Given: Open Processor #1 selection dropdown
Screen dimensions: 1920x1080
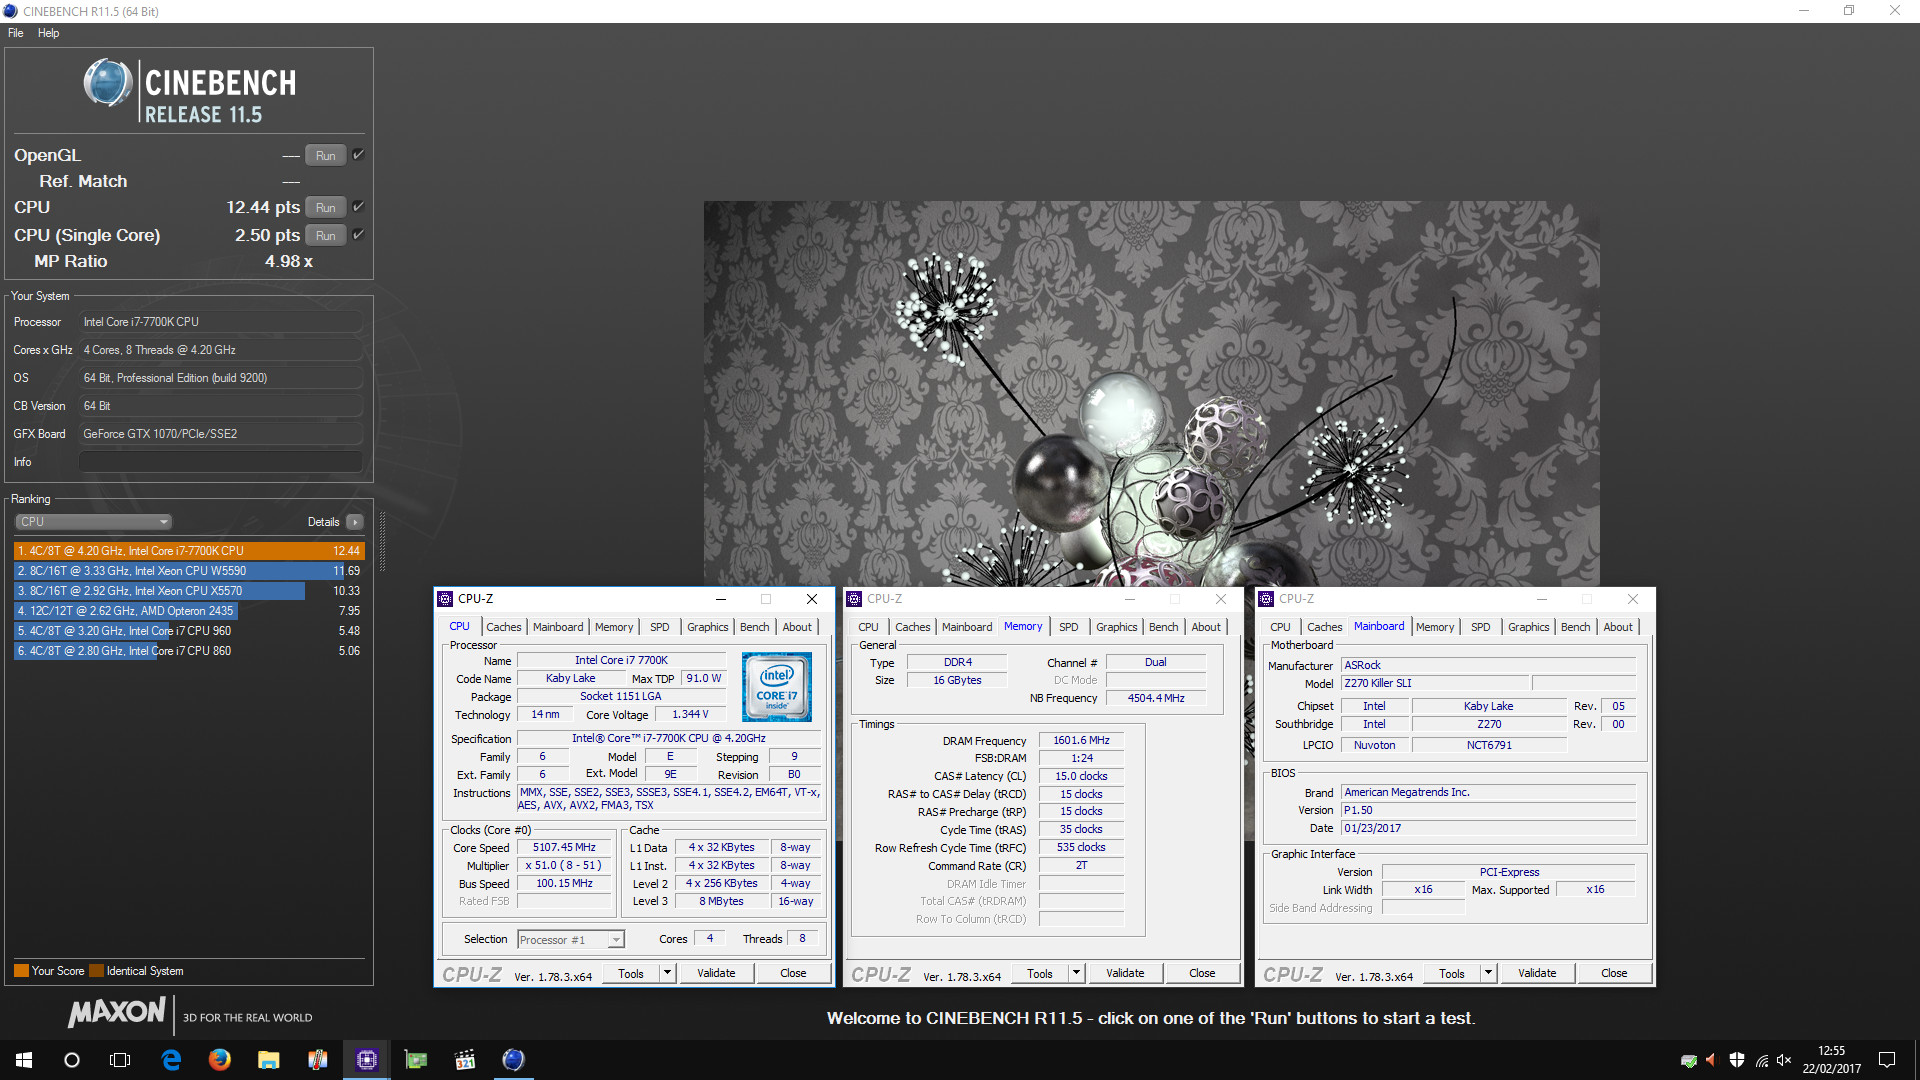Looking at the screenshot, I should click(571, 940).
